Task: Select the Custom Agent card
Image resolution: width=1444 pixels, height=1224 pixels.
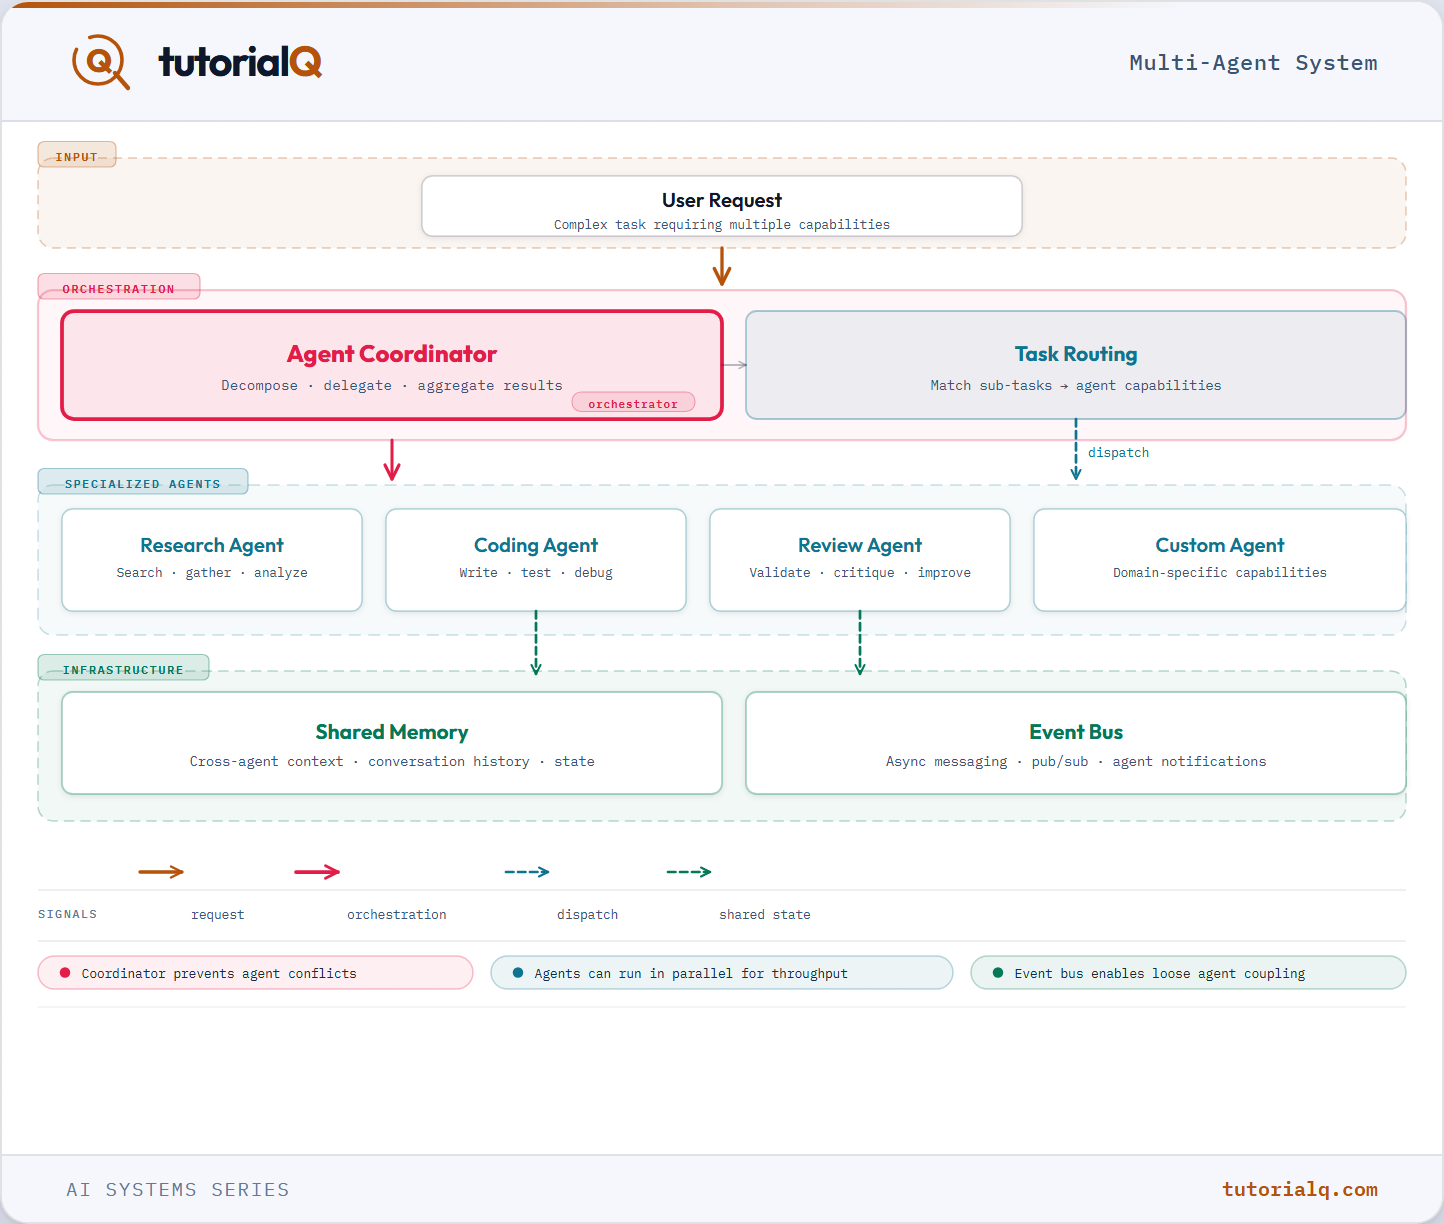Action: 1220,560
